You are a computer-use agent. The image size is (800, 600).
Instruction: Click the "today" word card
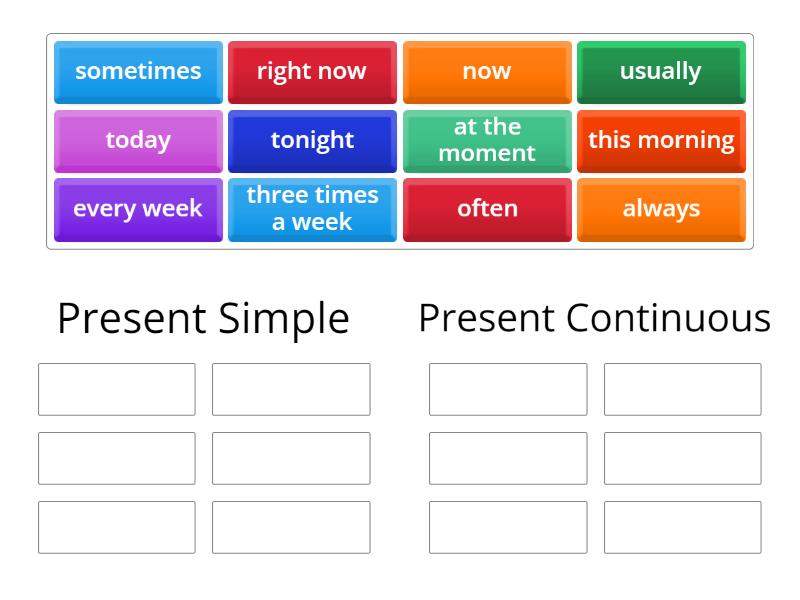pos(137,140)
